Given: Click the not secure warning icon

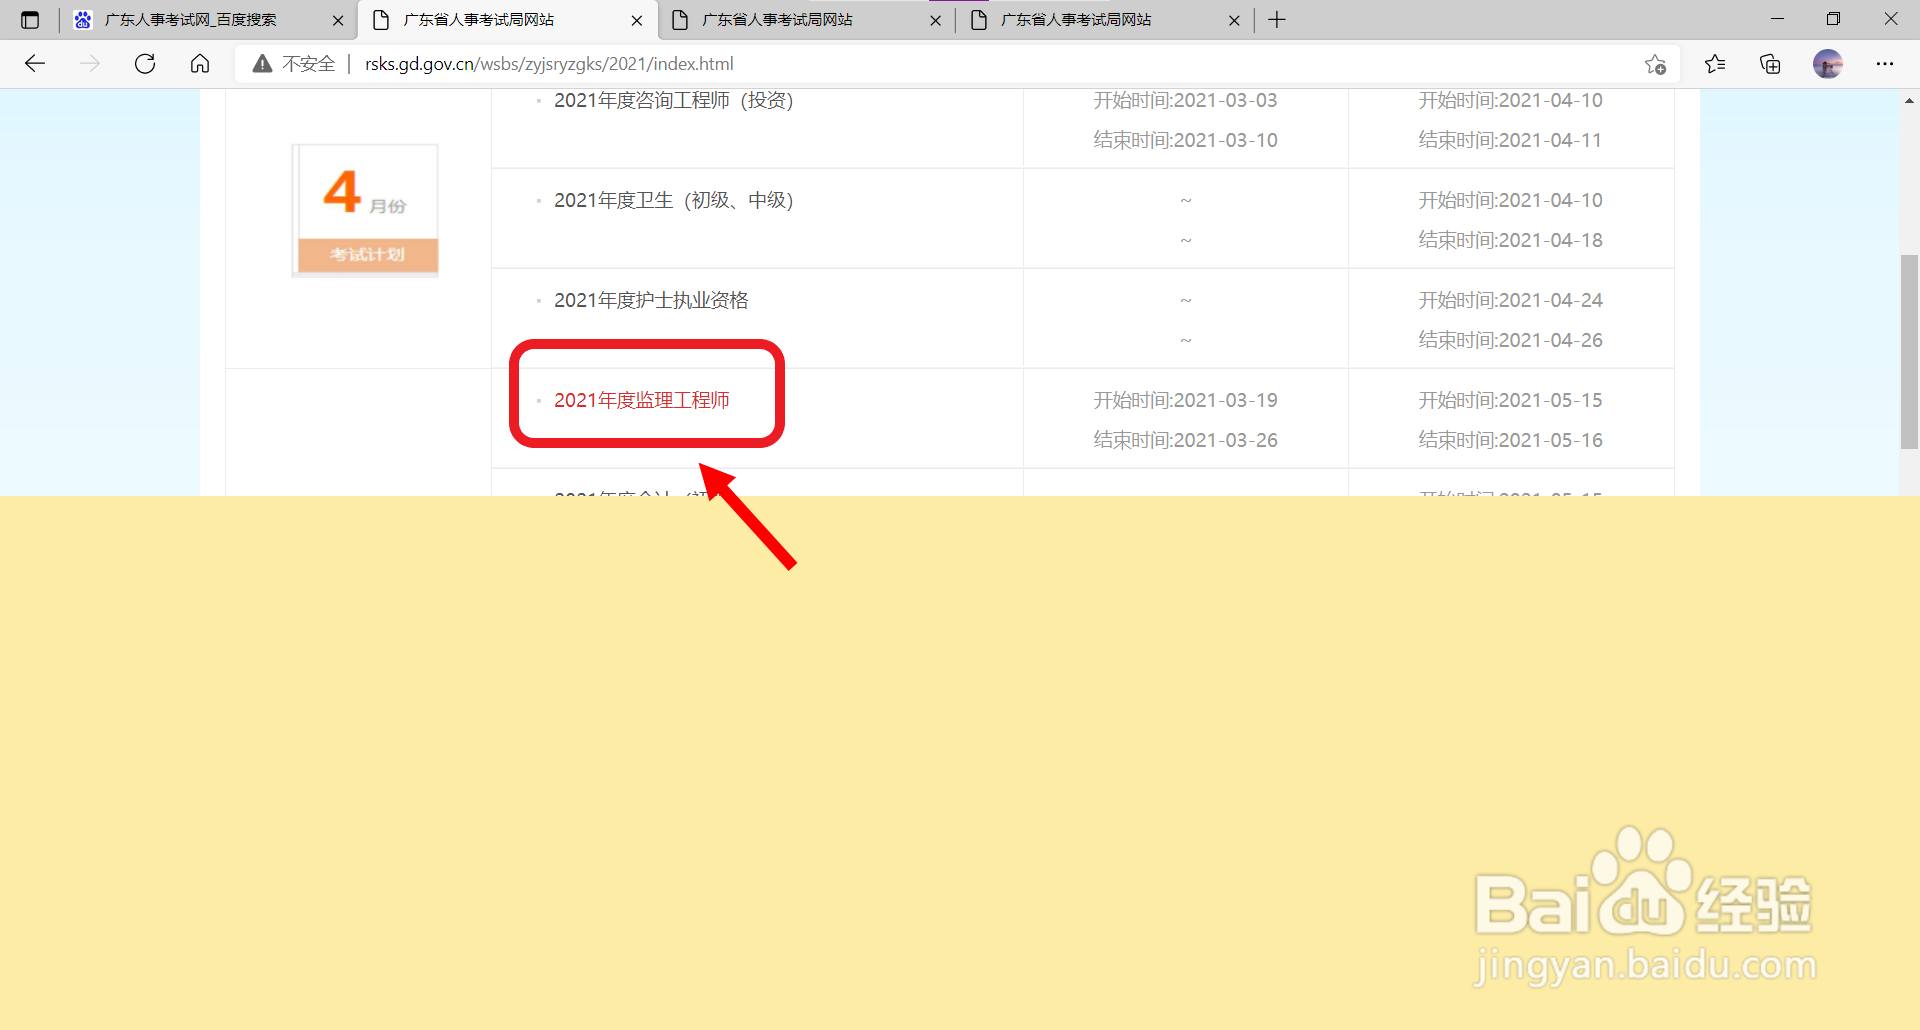Looking at the screenshot, I should click(262, 64).
